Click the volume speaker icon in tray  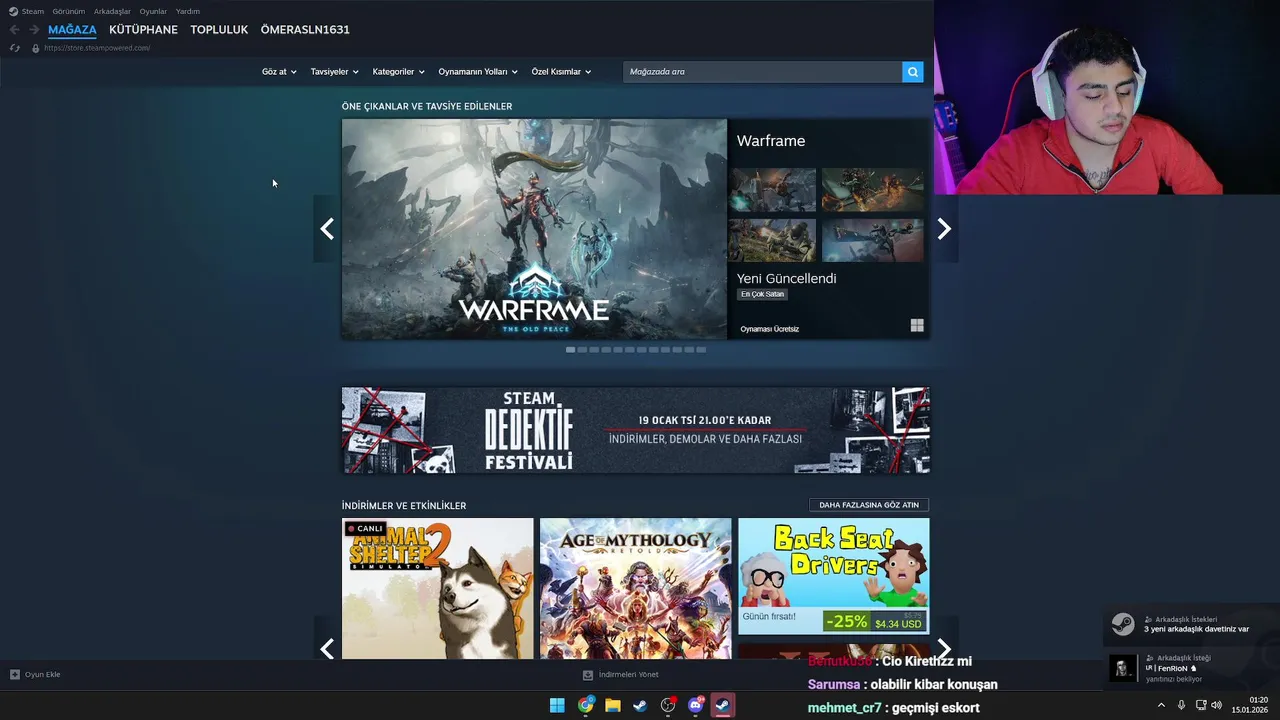tap(1216, 705)
